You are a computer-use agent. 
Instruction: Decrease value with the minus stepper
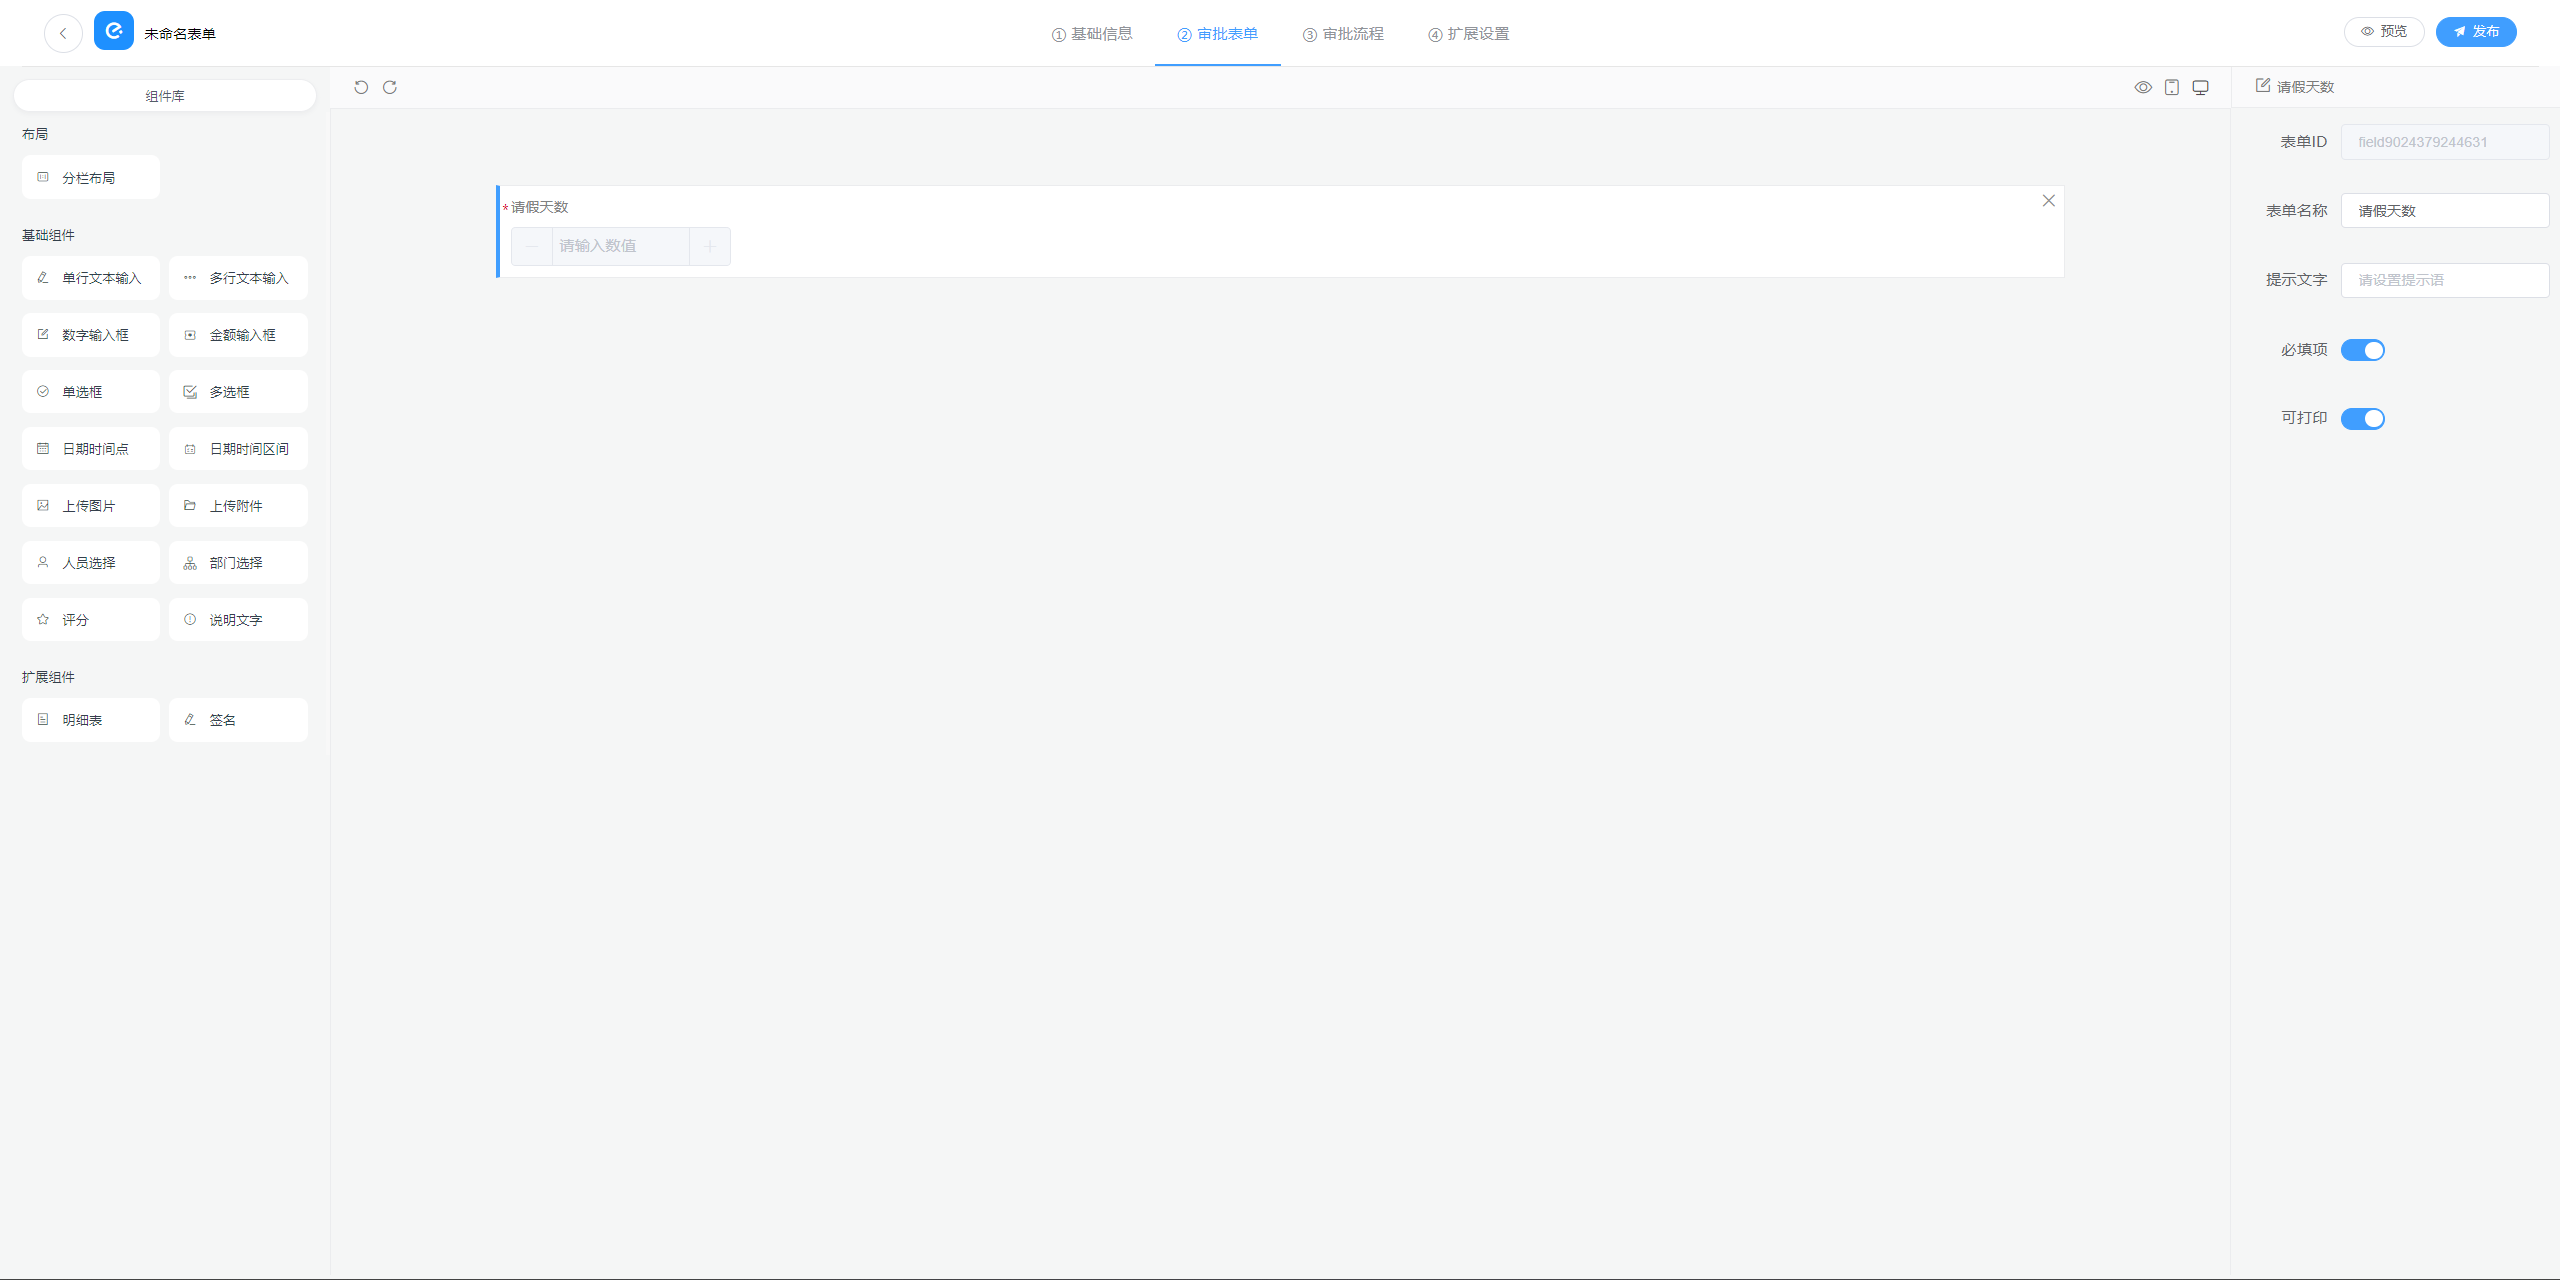(x=532, y=246)
